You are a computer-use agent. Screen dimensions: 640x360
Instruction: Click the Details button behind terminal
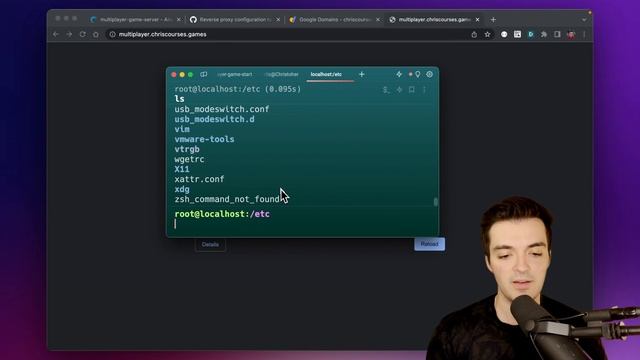coord(210,244)
